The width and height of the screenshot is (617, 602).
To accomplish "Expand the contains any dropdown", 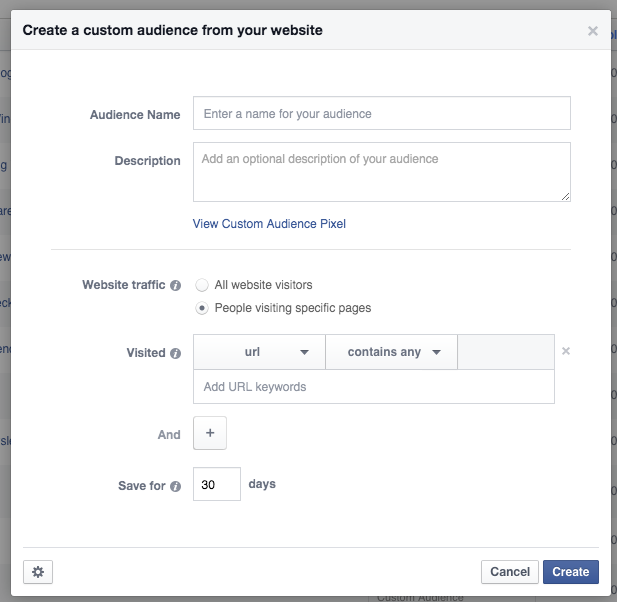I will click(391, 352).
